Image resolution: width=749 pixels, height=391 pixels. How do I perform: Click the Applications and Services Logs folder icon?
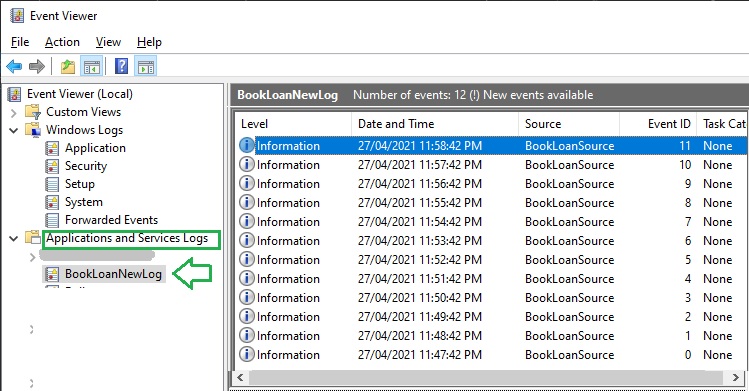pyautogui.click(x=33, y=238)
